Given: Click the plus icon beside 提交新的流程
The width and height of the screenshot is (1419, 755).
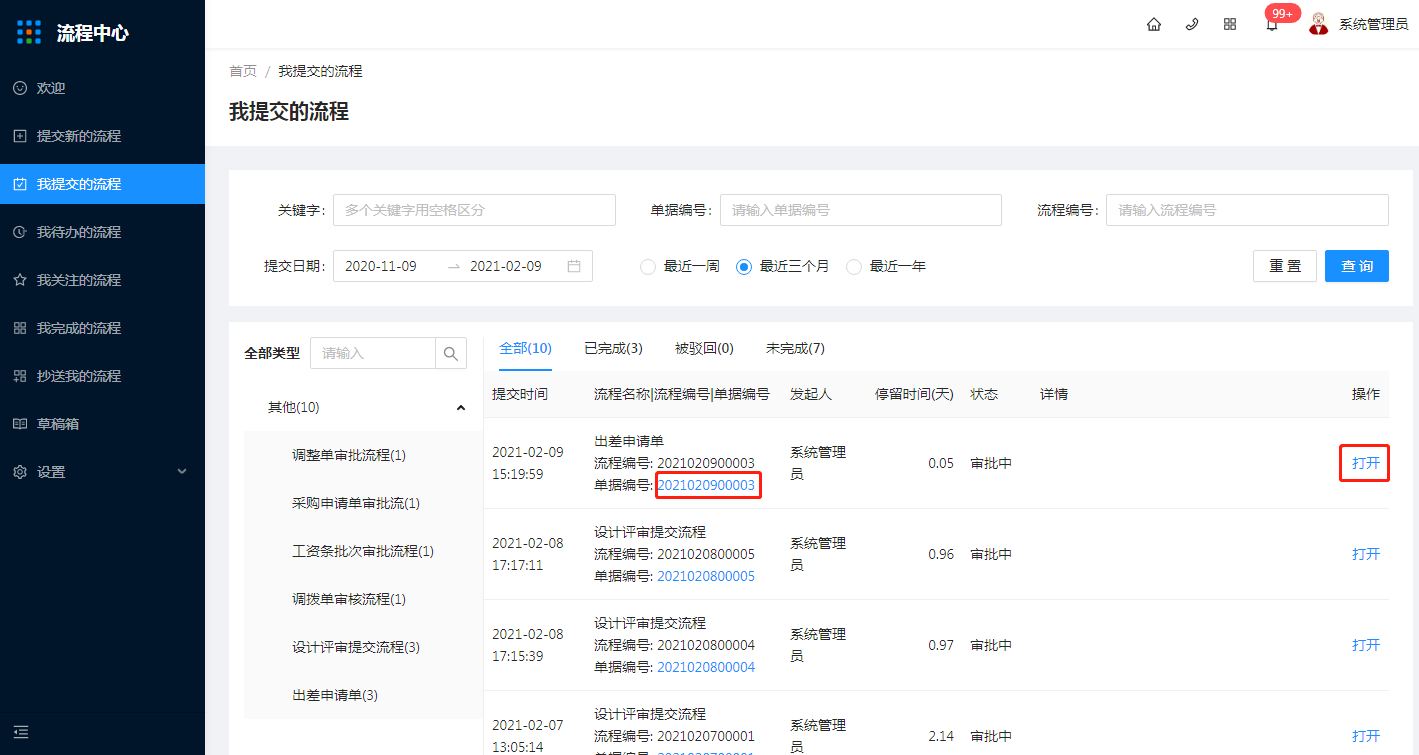Looking at the screenshot, I should coord(20,136).
